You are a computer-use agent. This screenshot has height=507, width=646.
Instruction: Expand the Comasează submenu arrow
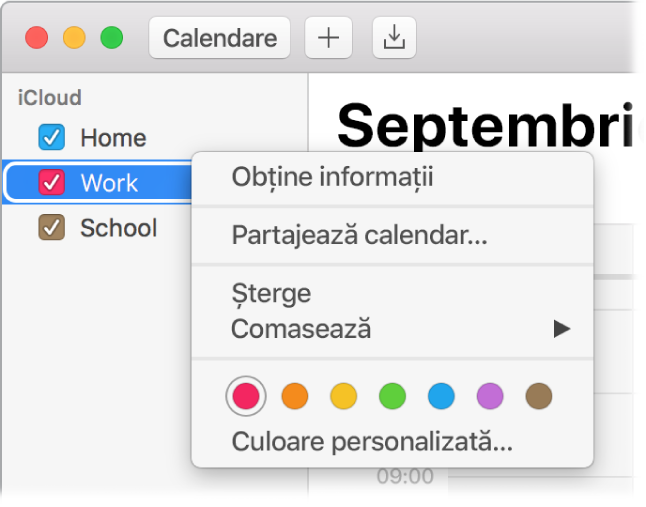(562, 329)
